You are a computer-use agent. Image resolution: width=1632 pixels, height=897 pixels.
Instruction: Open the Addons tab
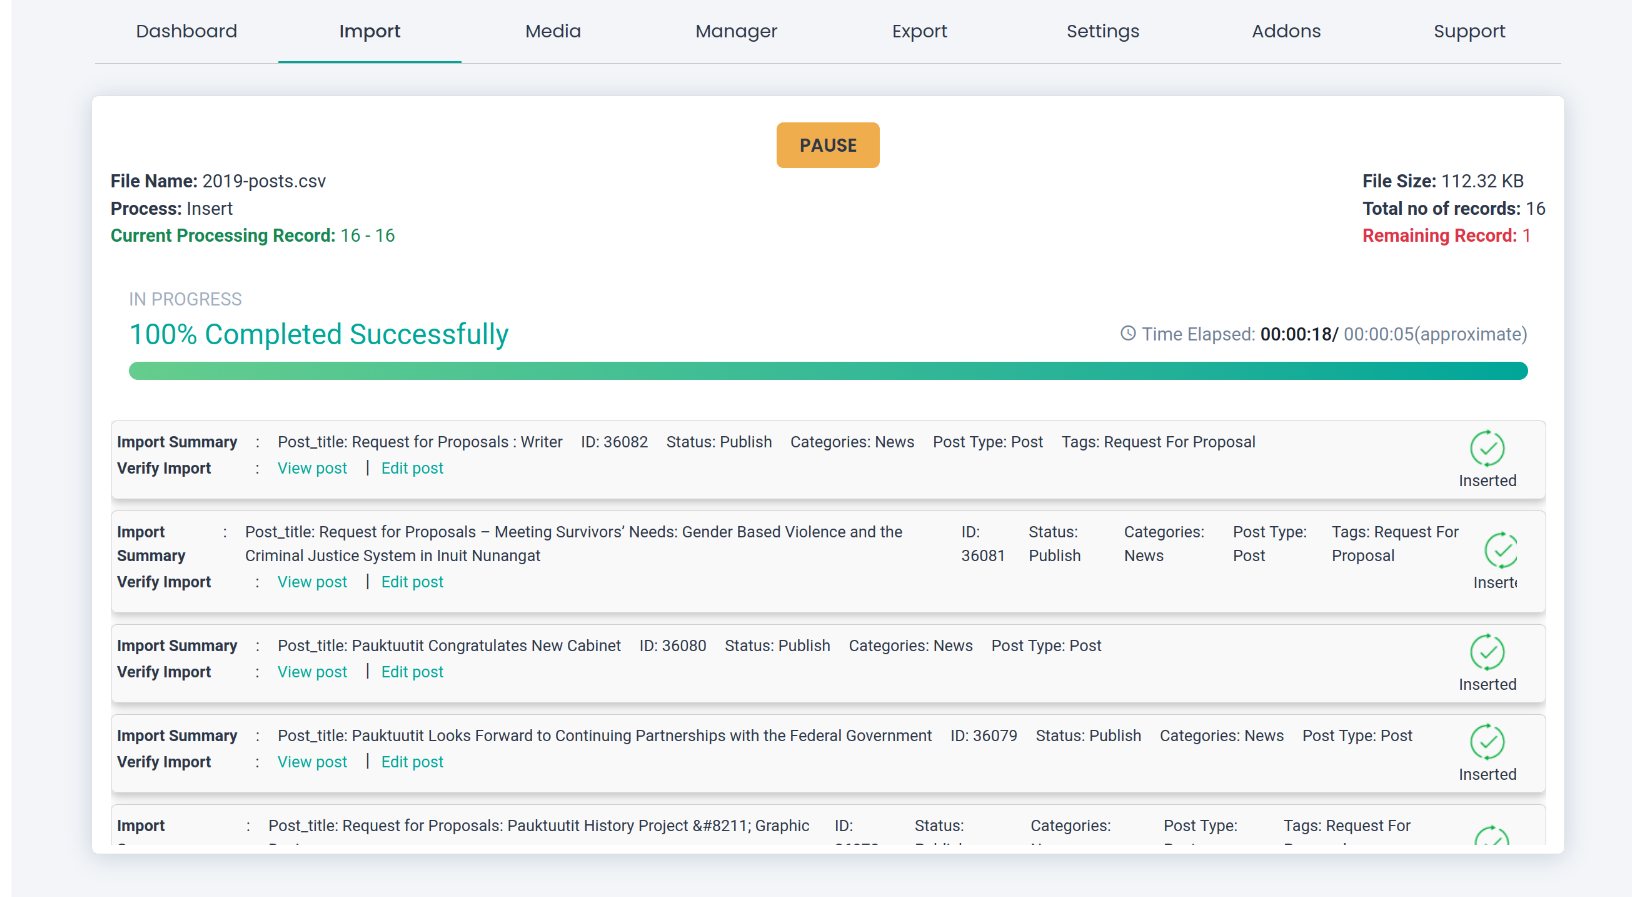1286,31
